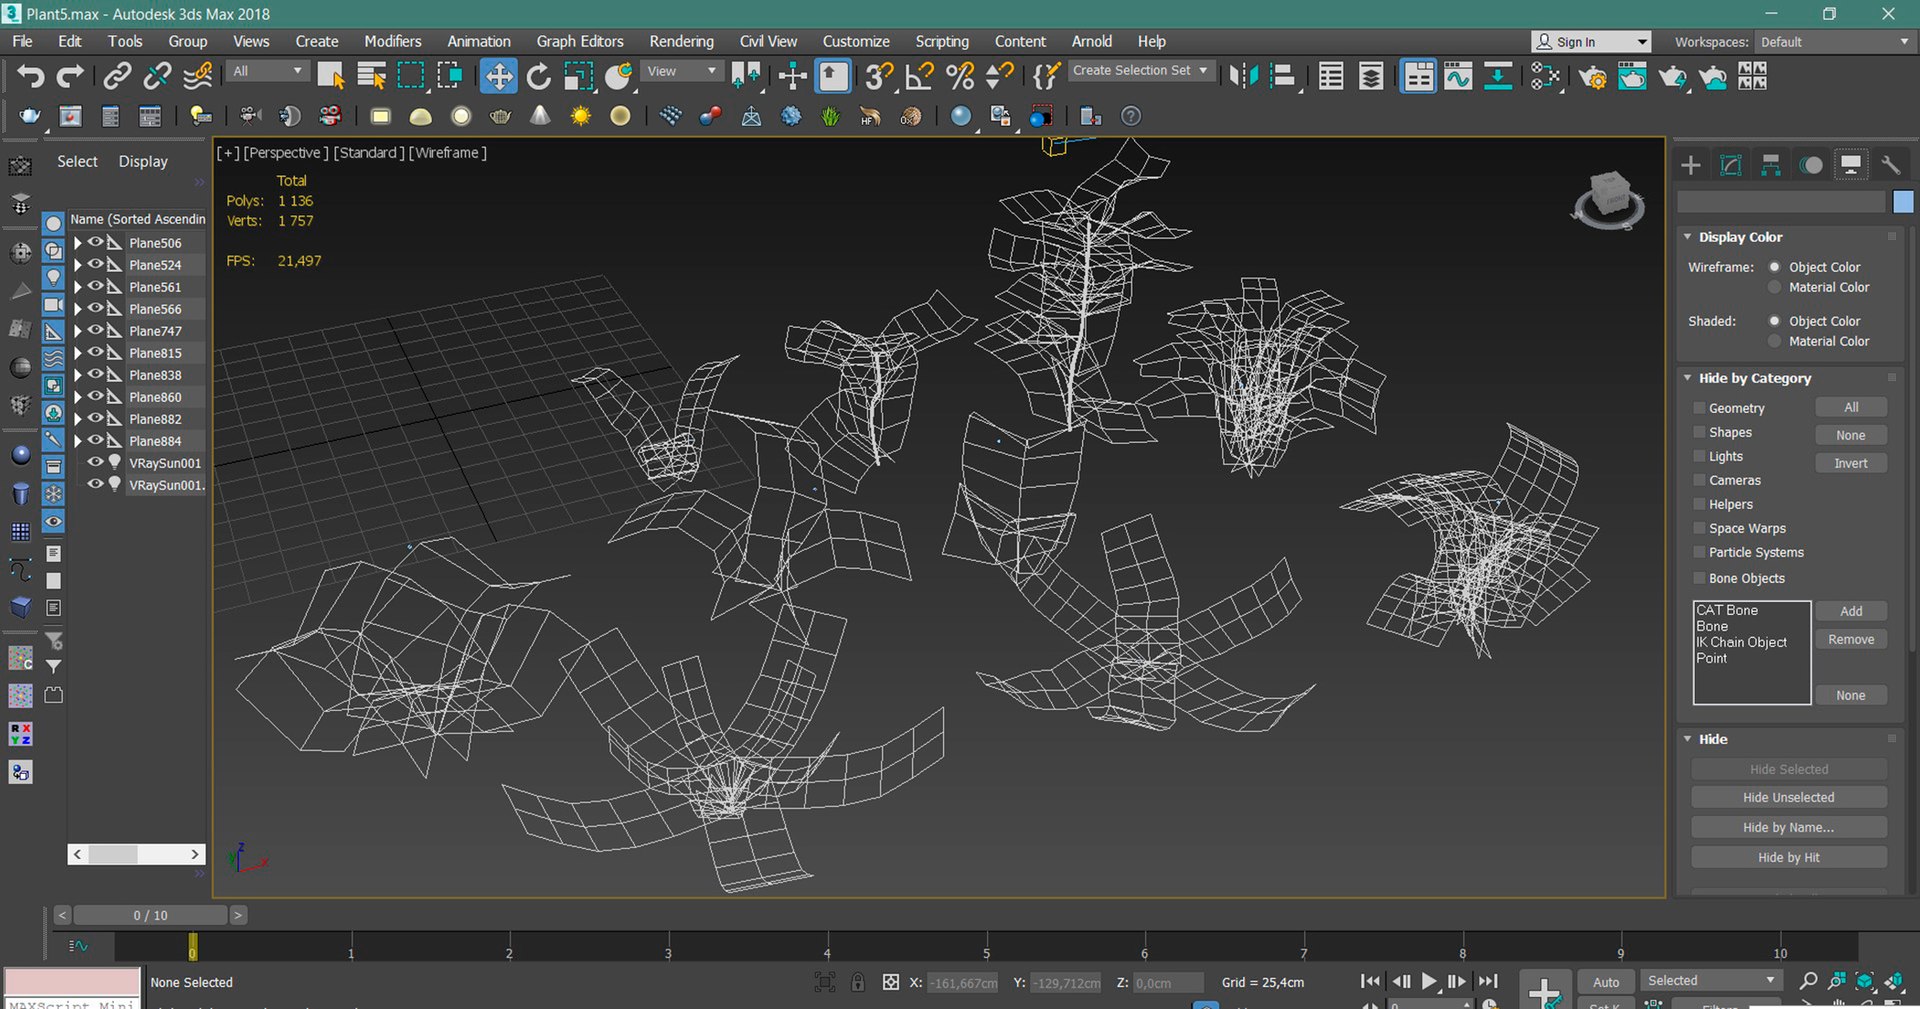Screen dimensions: 1920x1009
Task: Expand the Plane860 tree item
Action: coord(77,397)
